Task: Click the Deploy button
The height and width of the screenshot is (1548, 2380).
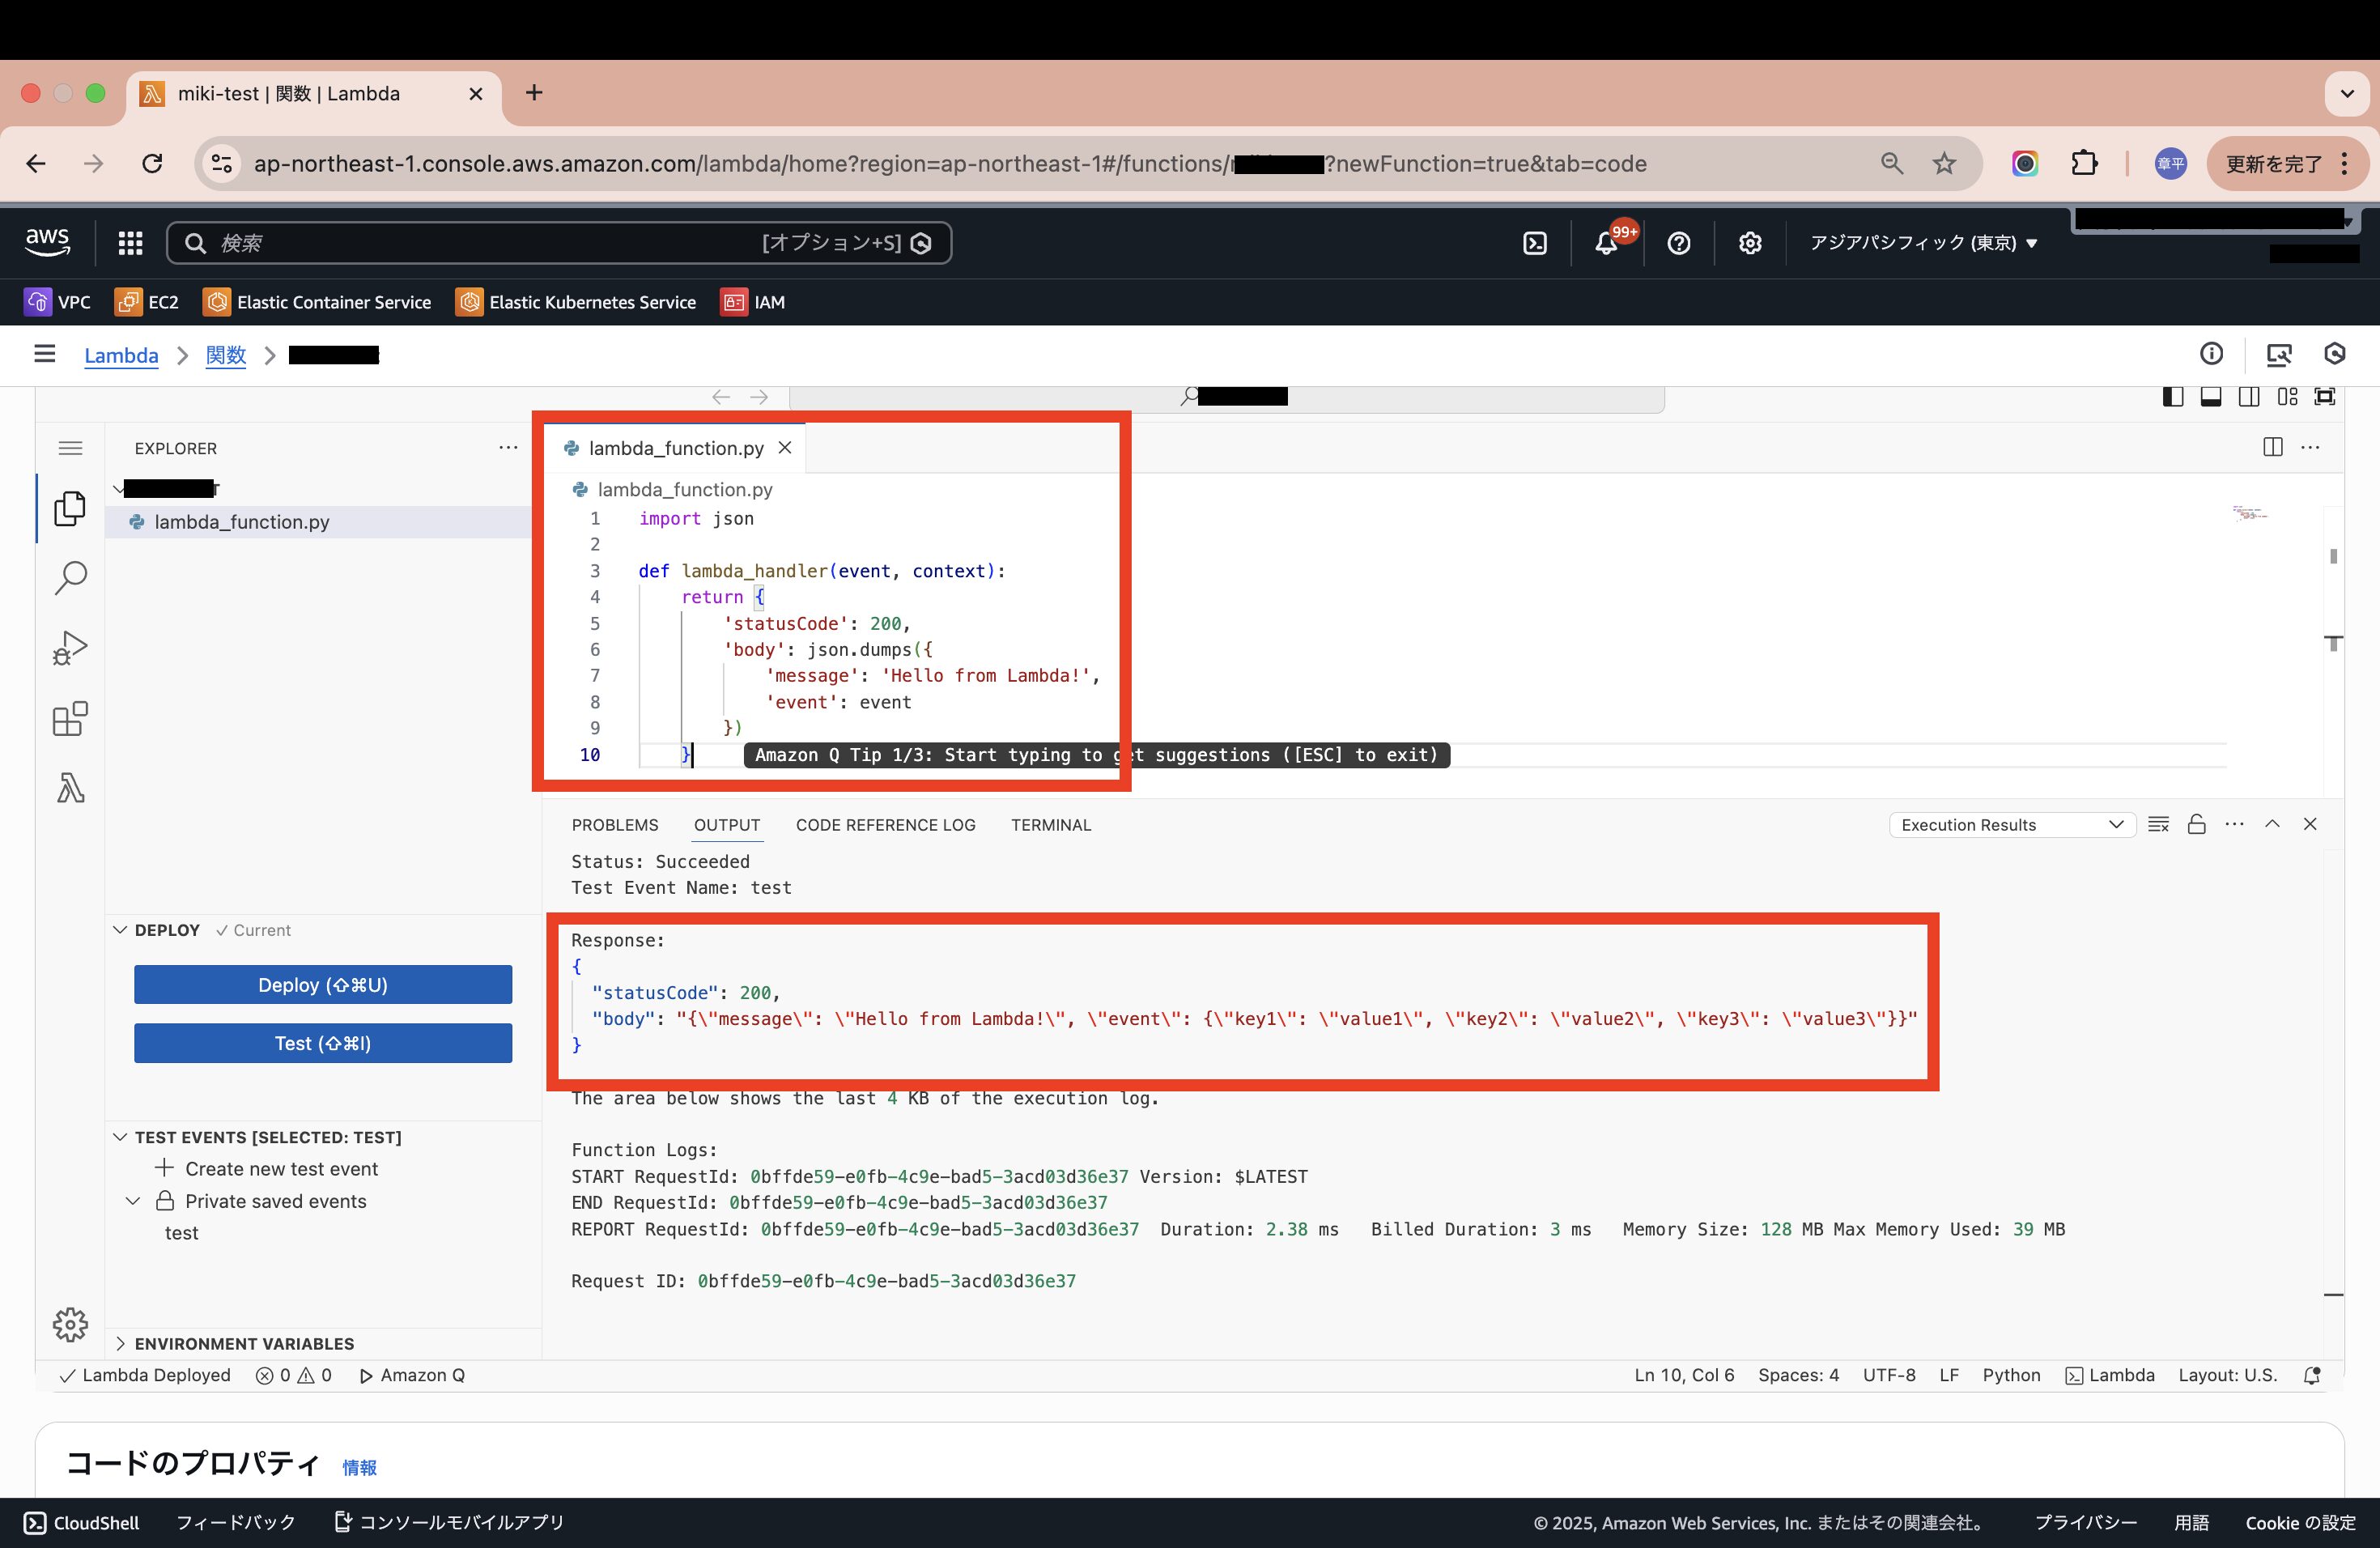Action: (x=322, y=984)
